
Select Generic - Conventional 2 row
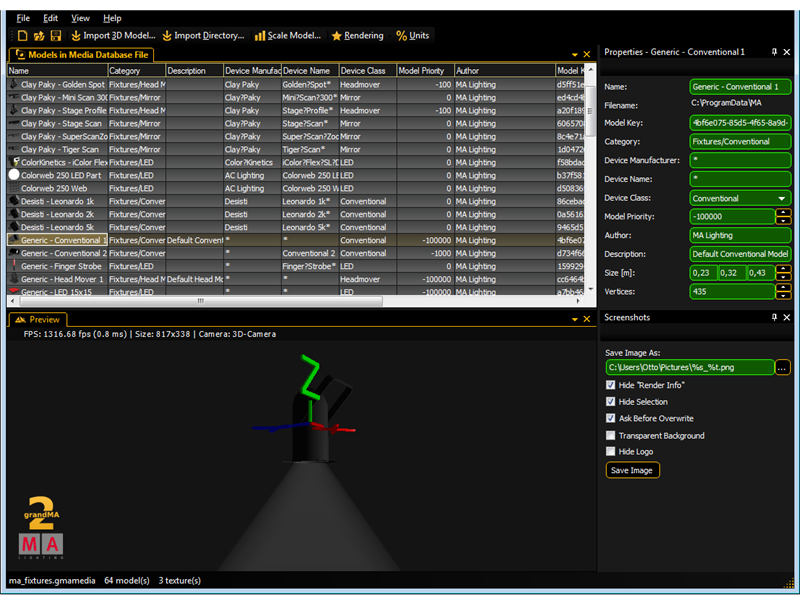click(296, 254)
